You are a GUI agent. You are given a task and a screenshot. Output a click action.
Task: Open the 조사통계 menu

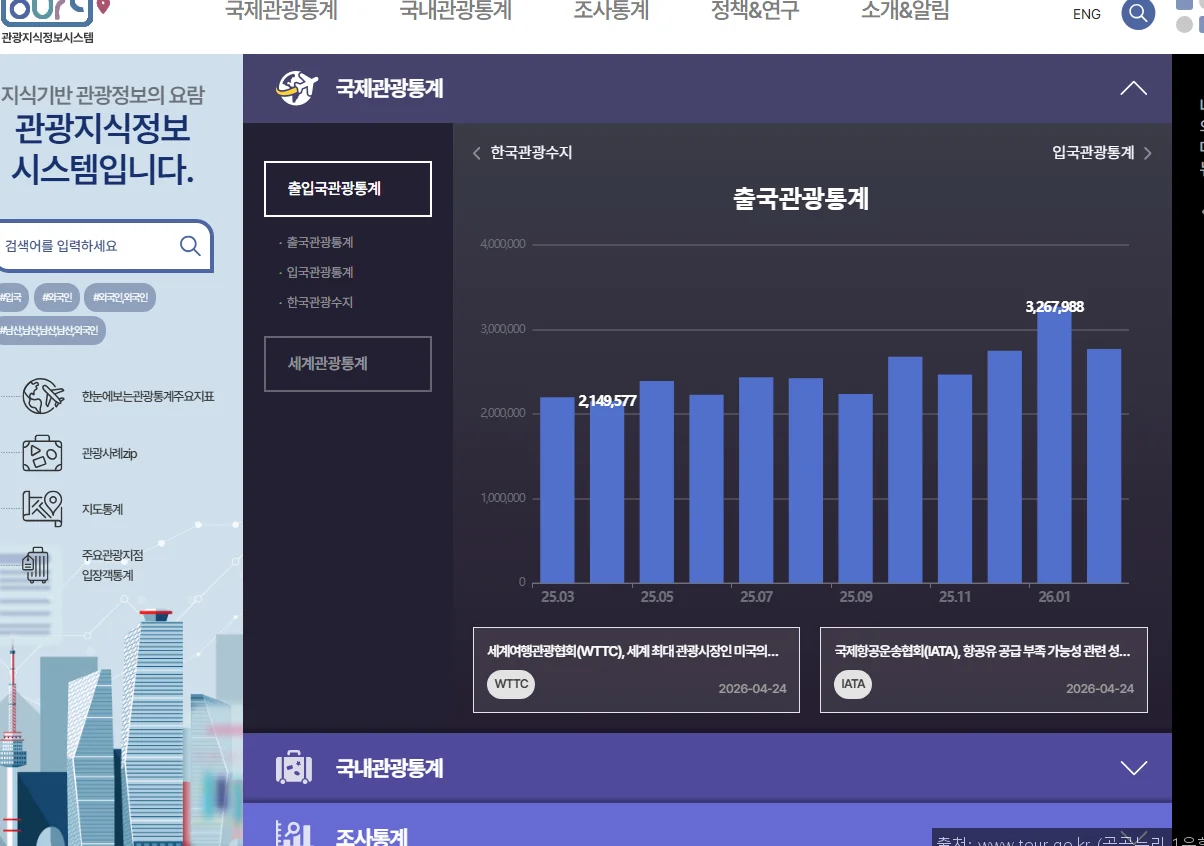(611, 13)
